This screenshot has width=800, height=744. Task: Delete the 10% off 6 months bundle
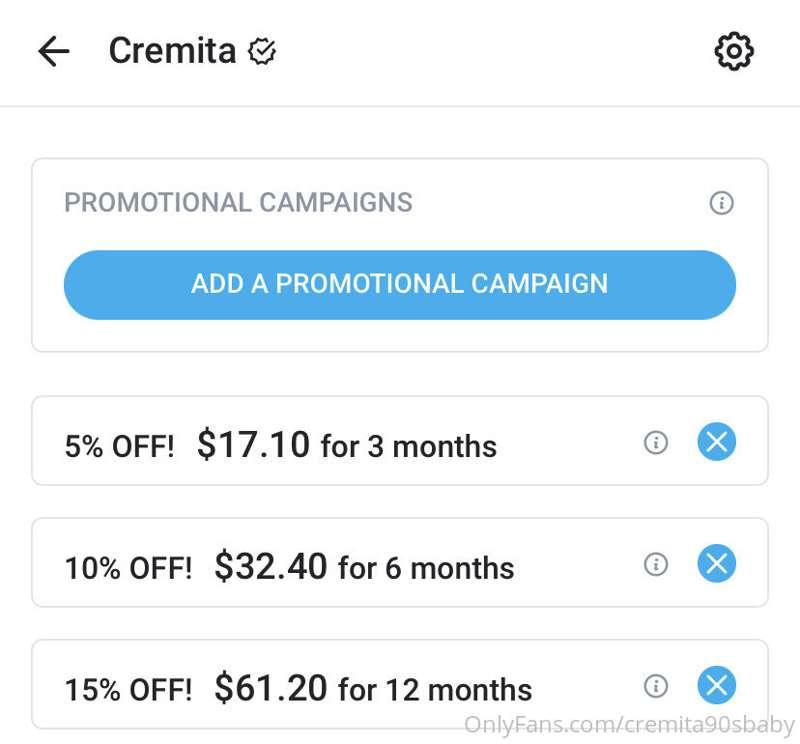coord(716,563)
